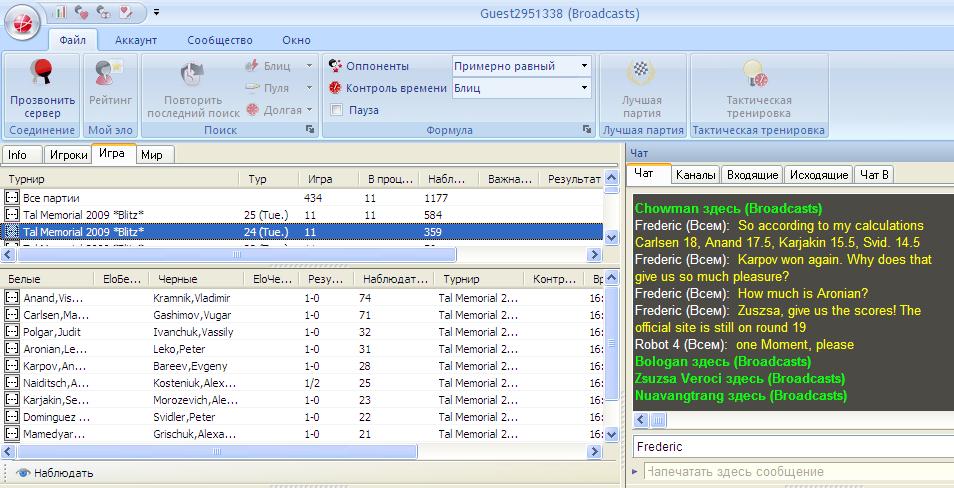This screenshot has height=488, width=954.
Task: Switch to the Каналы chat tab
Action: (x=695, y=175)
